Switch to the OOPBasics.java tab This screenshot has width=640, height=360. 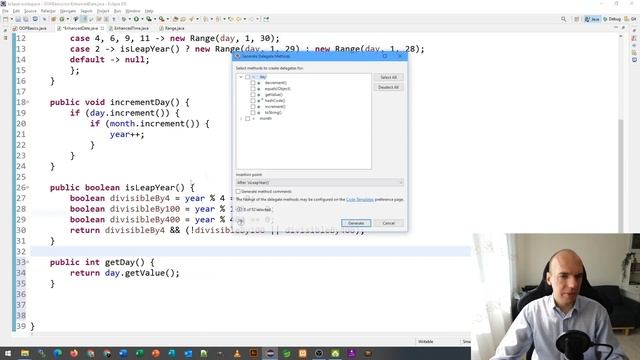pos(33,28)
